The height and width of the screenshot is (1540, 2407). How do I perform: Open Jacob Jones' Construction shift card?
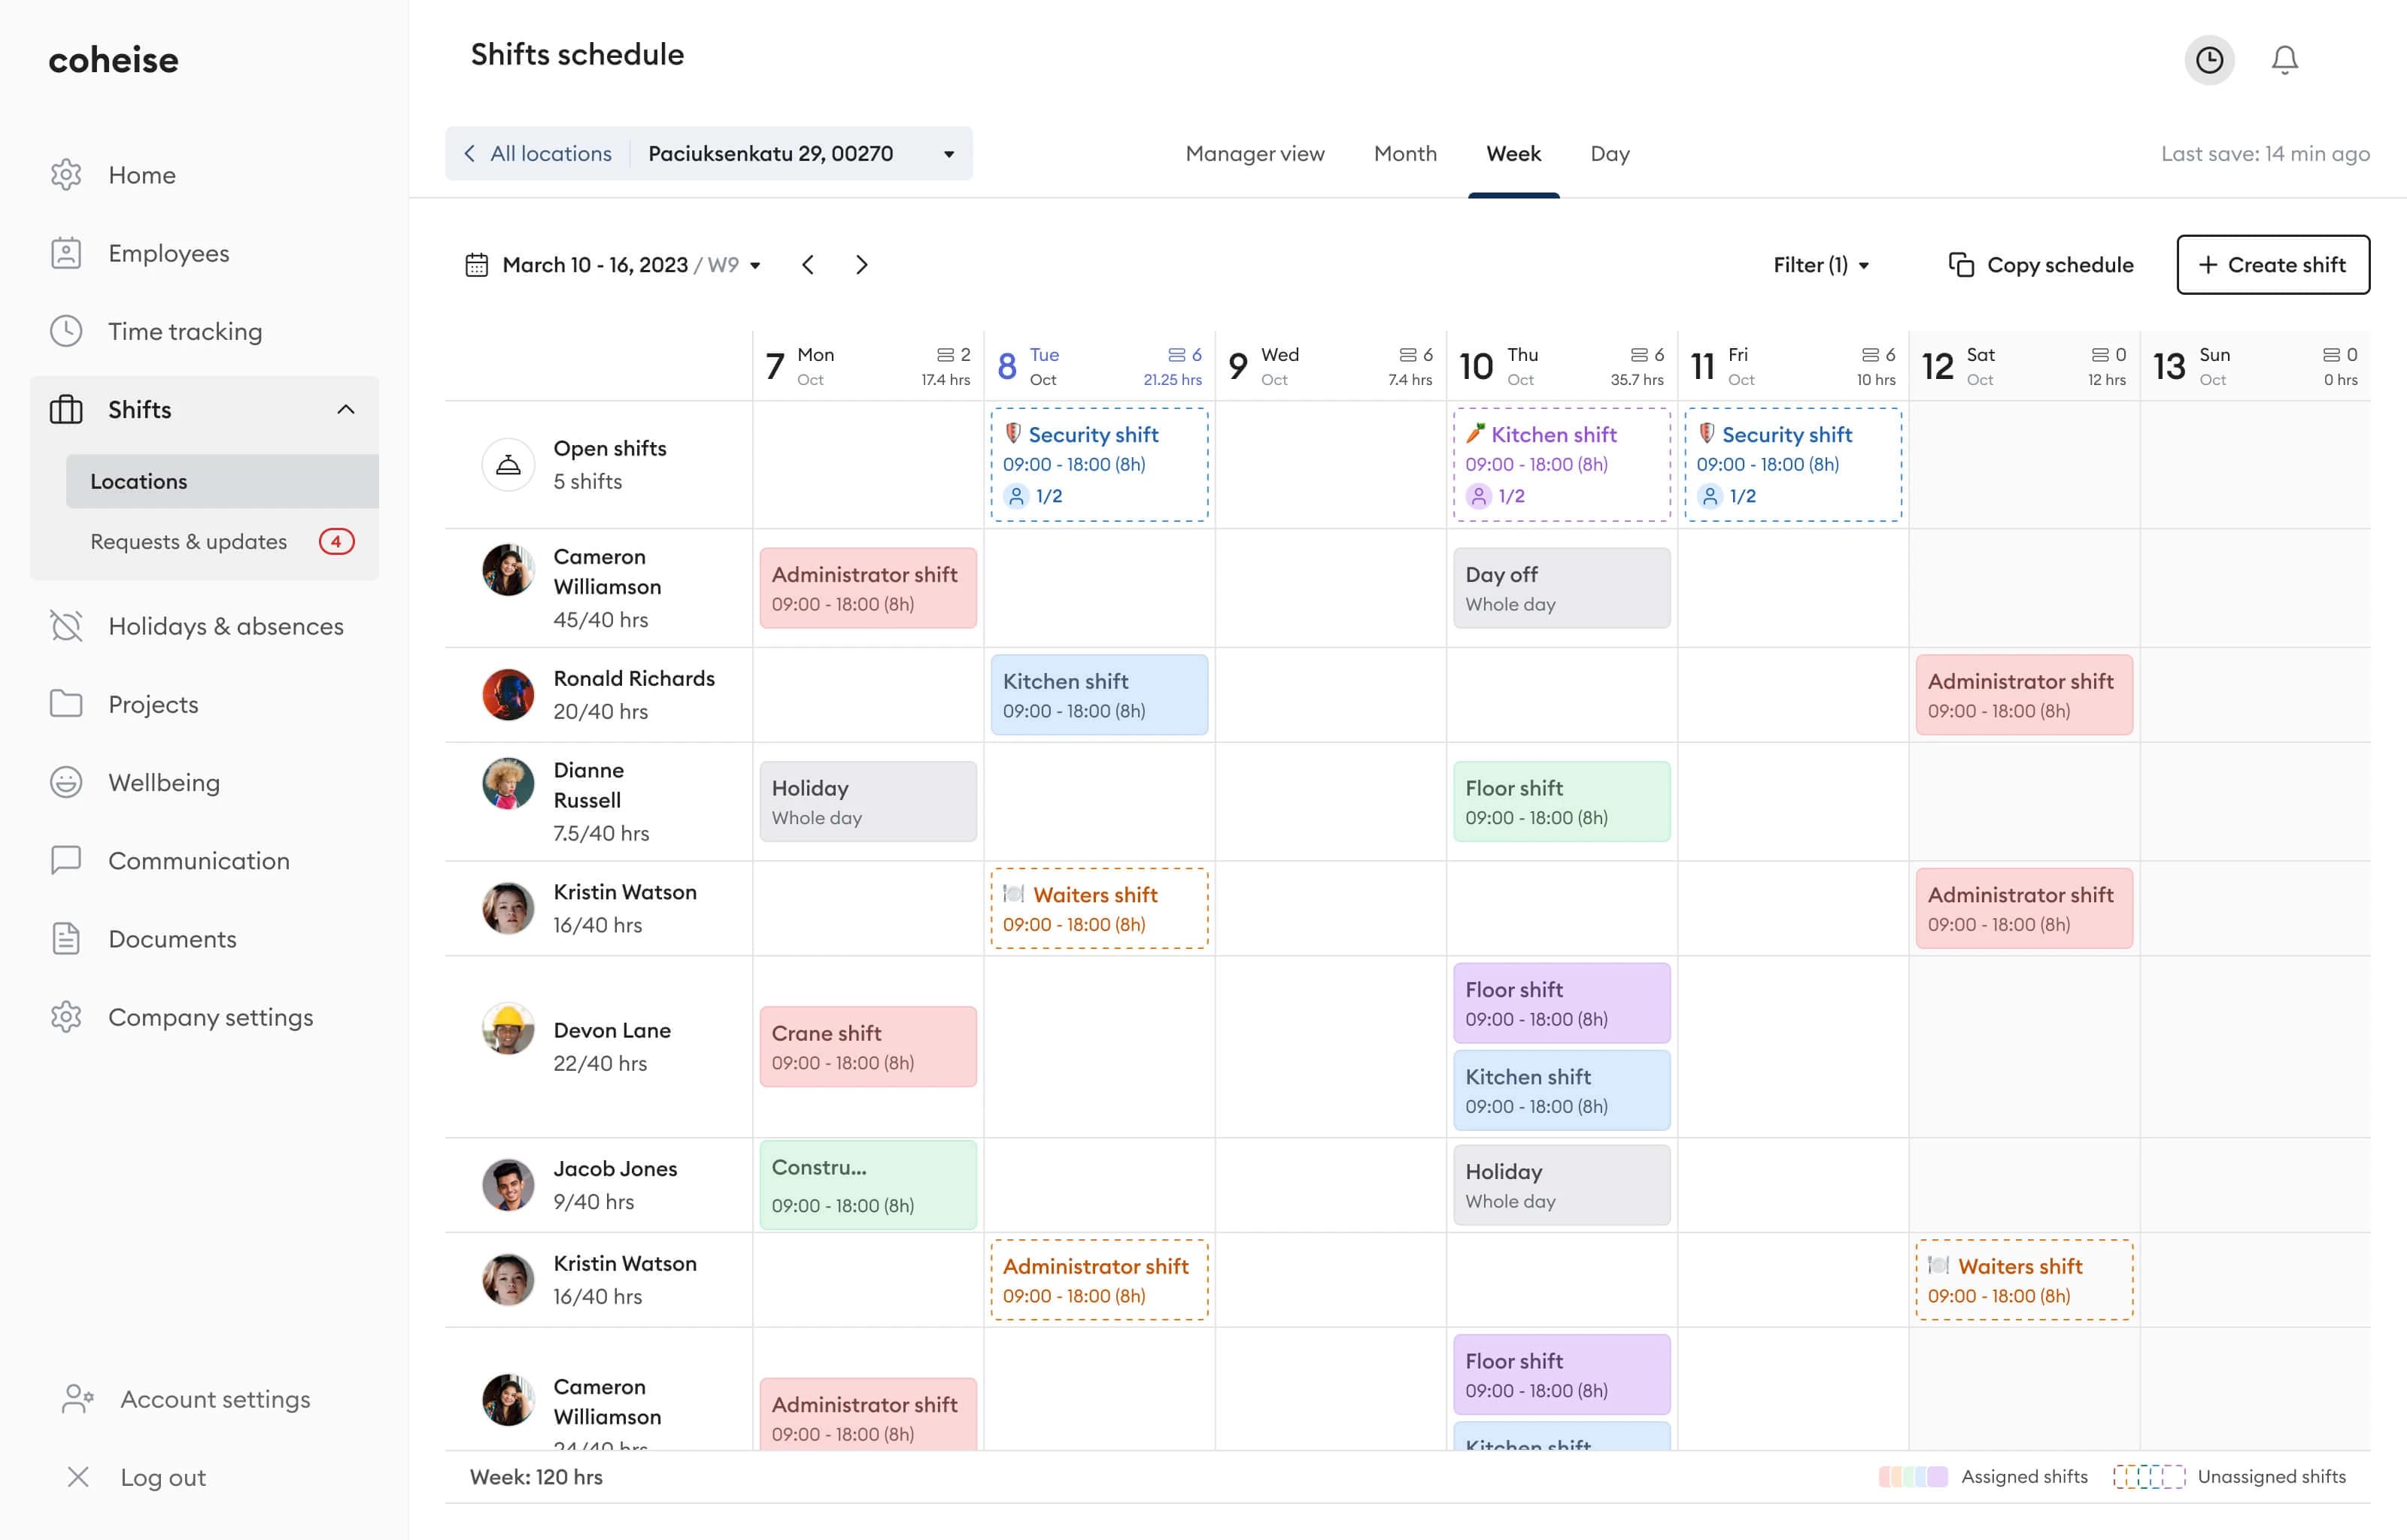[x=868, y=1185]
